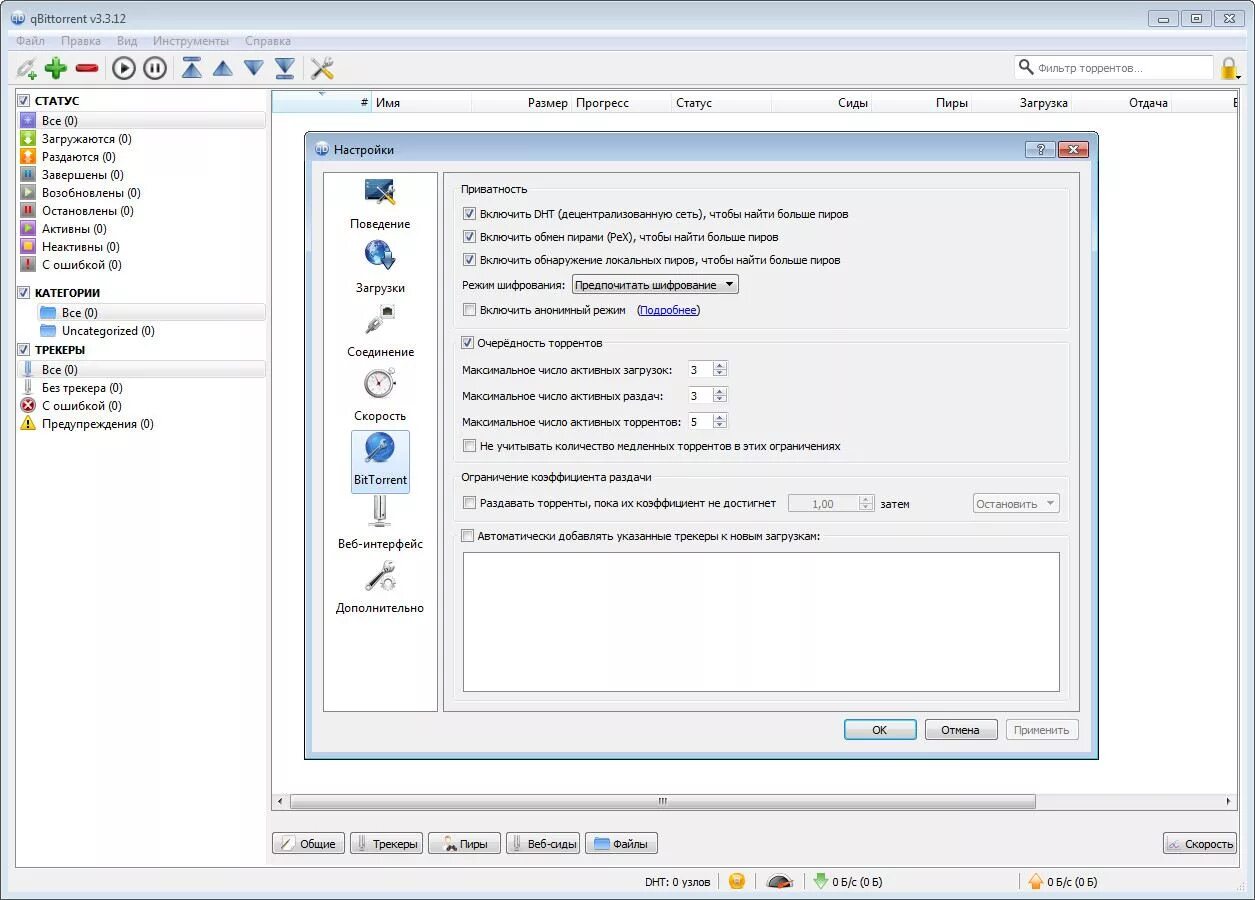Click the trackers list text area
This screenshot has height=900, width=1255.
tap(761, 622)
